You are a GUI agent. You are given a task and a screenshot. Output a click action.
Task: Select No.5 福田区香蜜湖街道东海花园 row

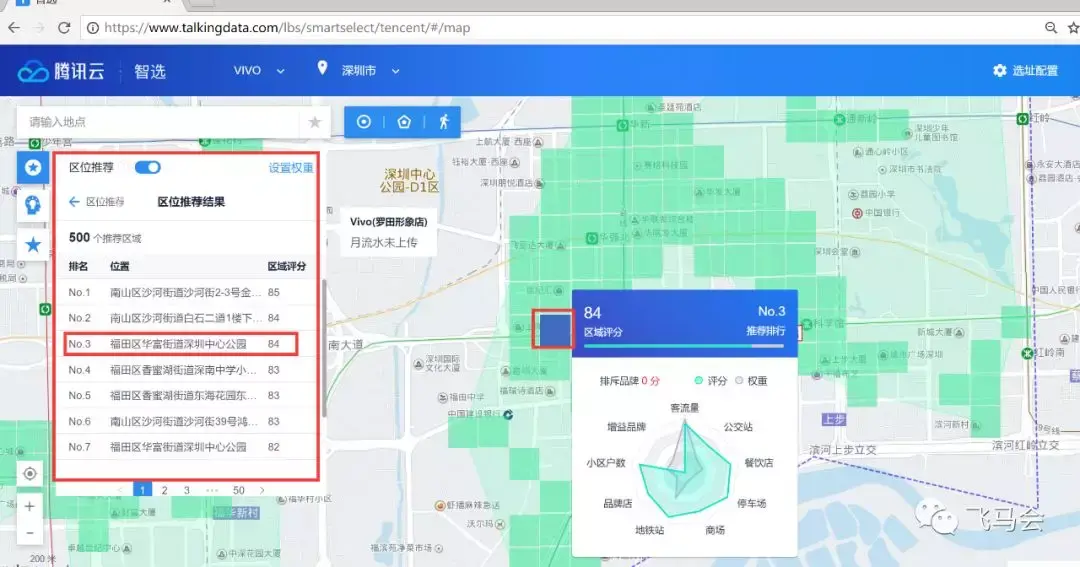pos(185,395)
